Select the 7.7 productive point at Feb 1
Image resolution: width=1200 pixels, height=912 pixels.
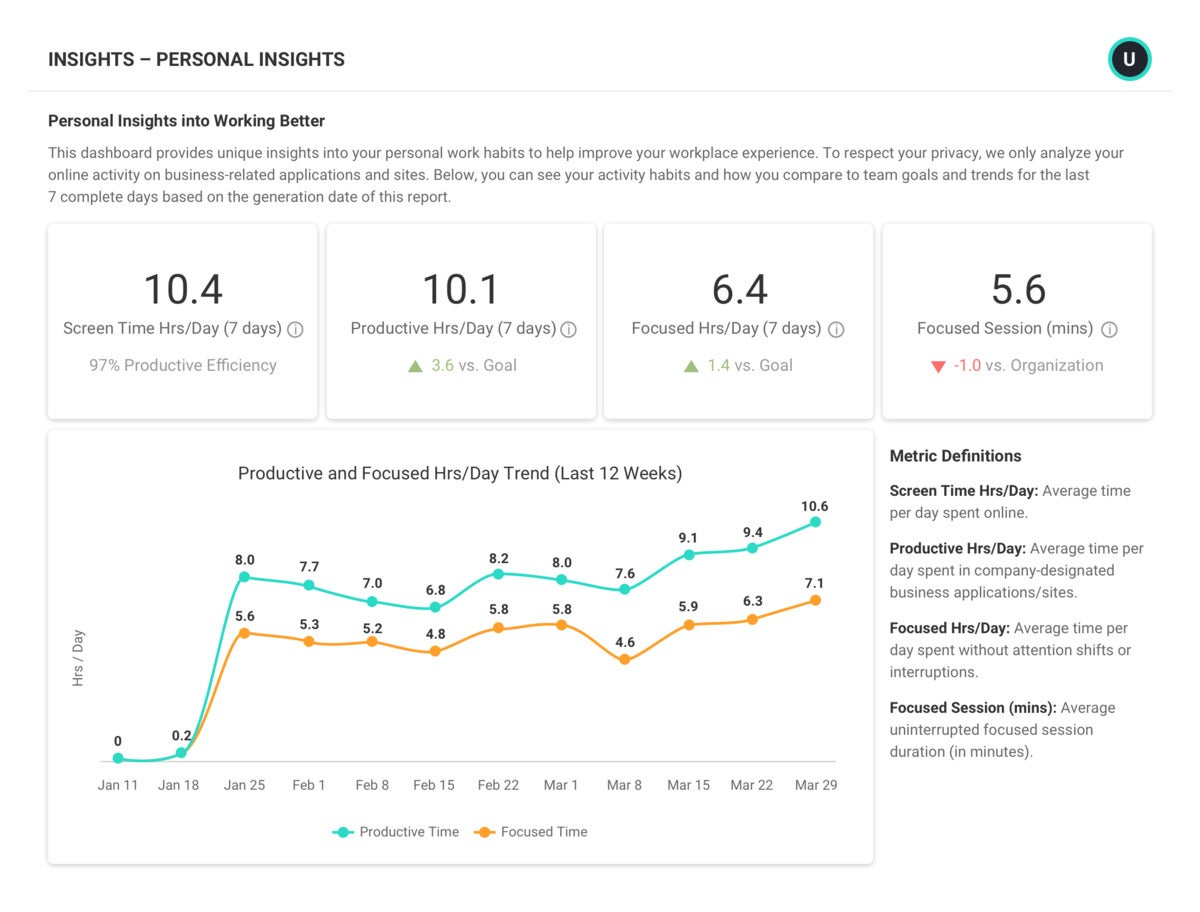[308, 585]
